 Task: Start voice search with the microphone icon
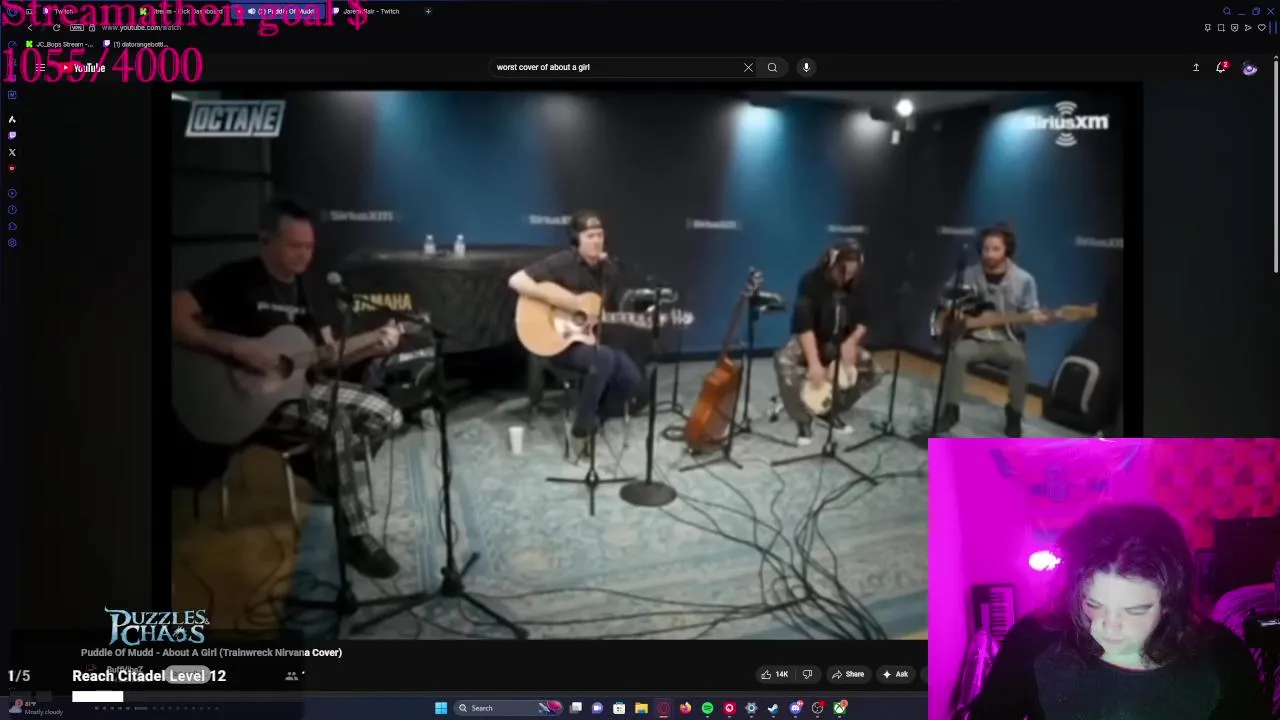pos(806,67)
